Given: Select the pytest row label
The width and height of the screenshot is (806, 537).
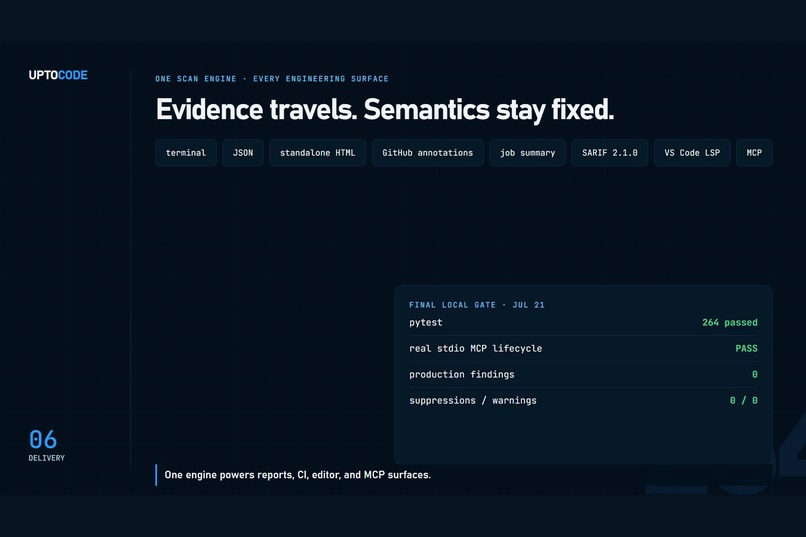Looking at the screenshot, I should pyautogui.click(x=426, y=323).
